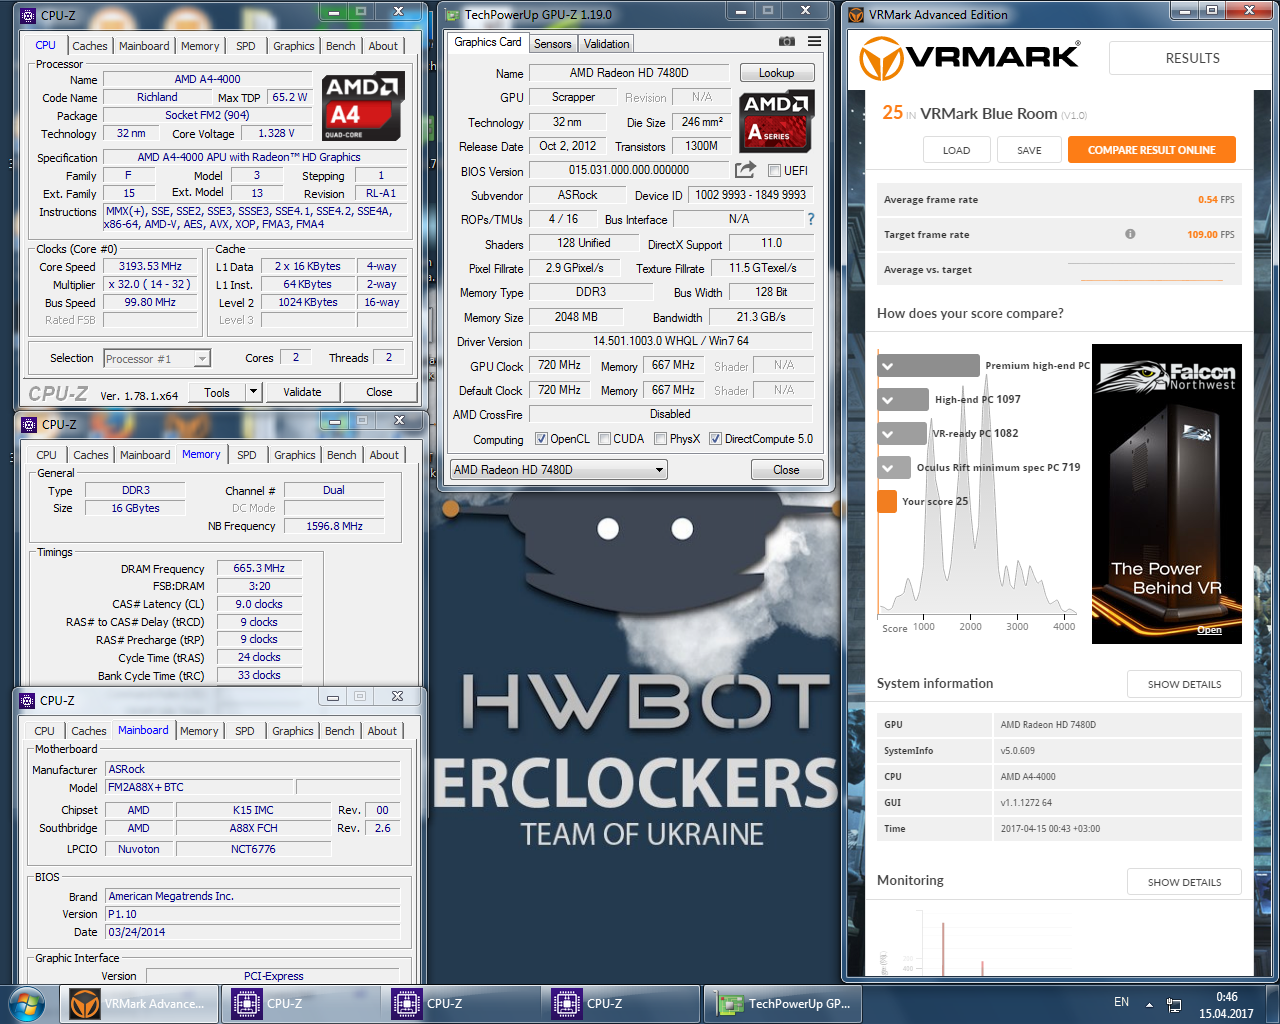Toggle the DirectCompute 5.0 checkbox
Screen dimensions: 1280x1024
(x=715, y=438)
